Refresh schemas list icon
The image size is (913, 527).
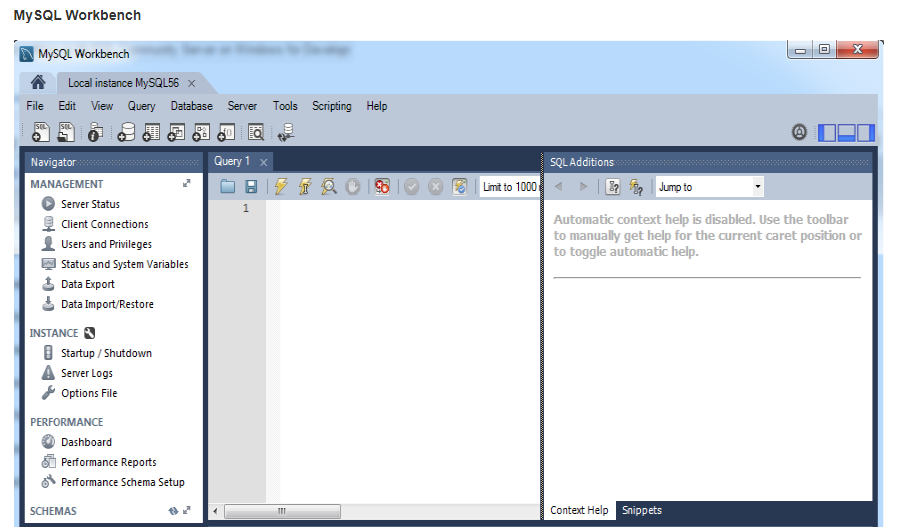pyautogui.click(x=173, y=511)
